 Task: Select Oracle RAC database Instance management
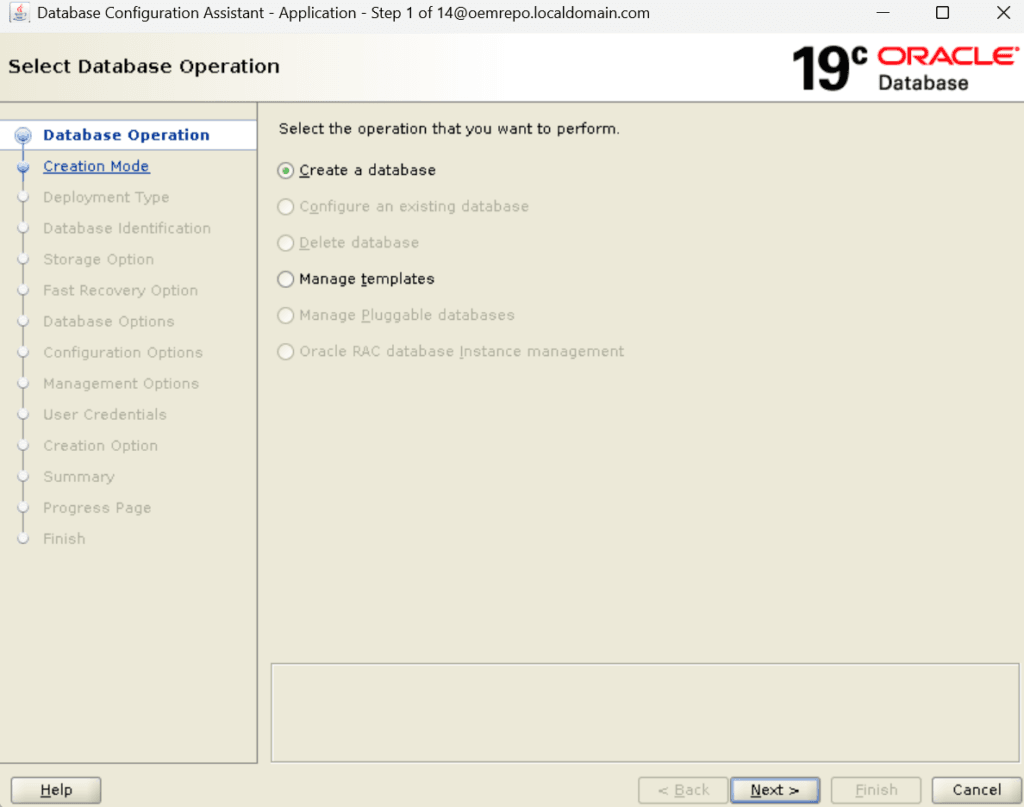[285, 352]
